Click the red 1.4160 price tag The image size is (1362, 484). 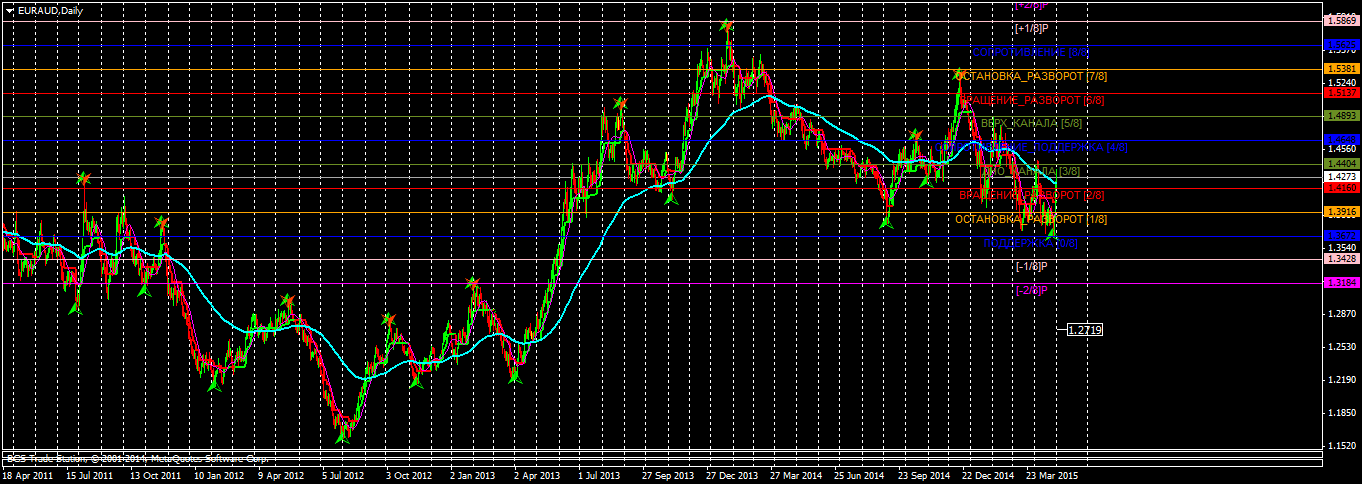1341,187
